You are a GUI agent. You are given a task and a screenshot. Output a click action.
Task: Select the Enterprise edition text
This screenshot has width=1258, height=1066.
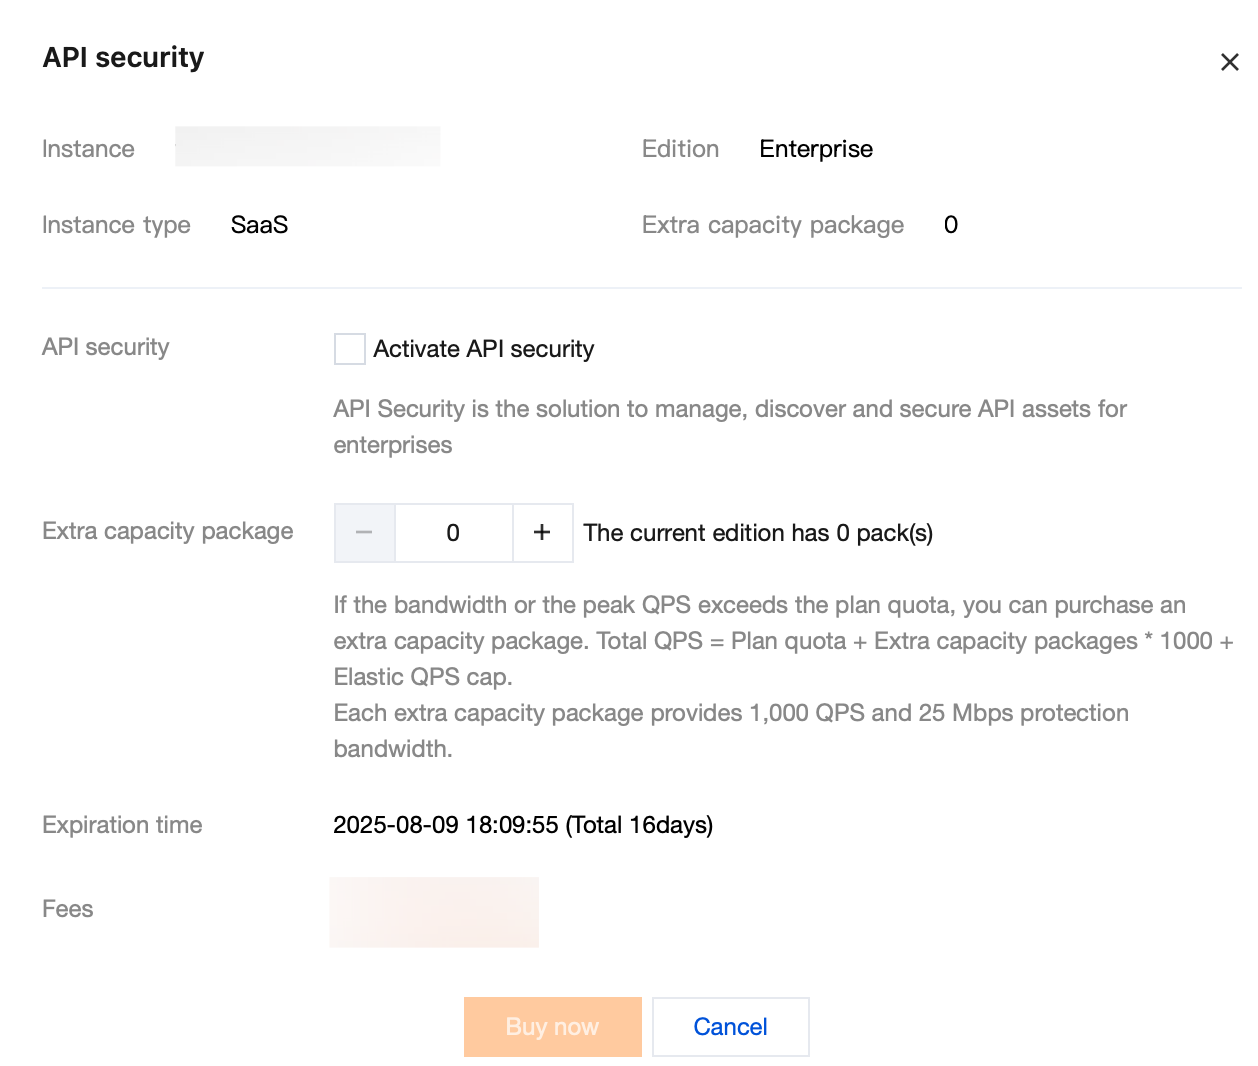click(815, 149)
